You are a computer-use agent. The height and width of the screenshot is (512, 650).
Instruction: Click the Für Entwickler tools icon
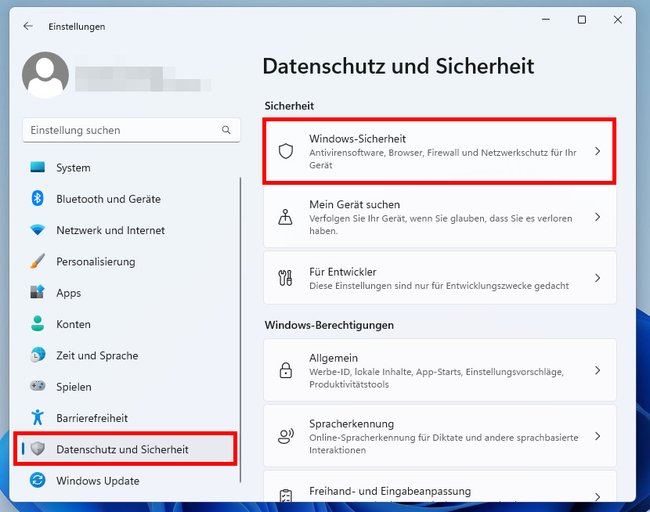[285, 278]
